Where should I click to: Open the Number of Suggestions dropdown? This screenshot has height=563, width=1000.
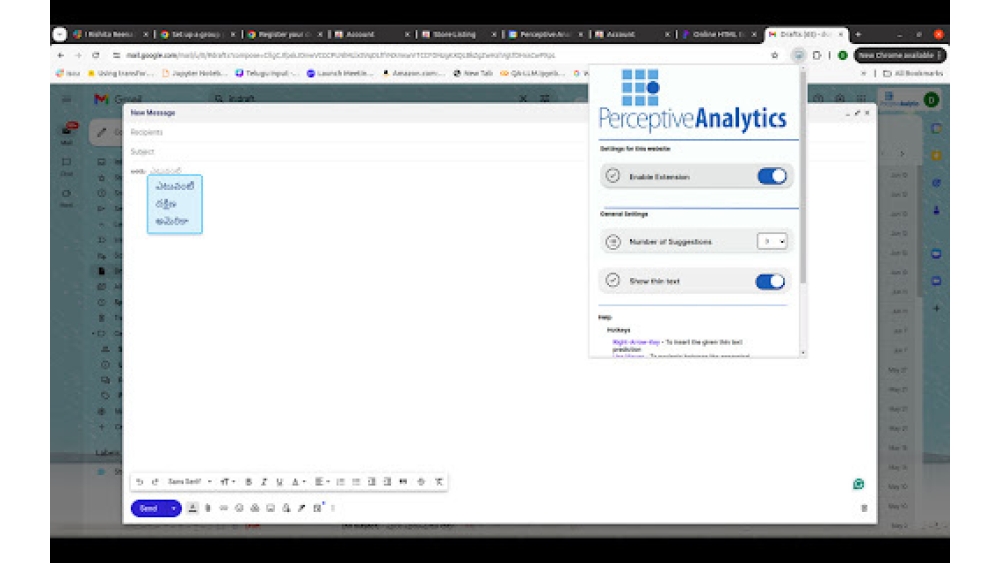click(x=771, y=241)
